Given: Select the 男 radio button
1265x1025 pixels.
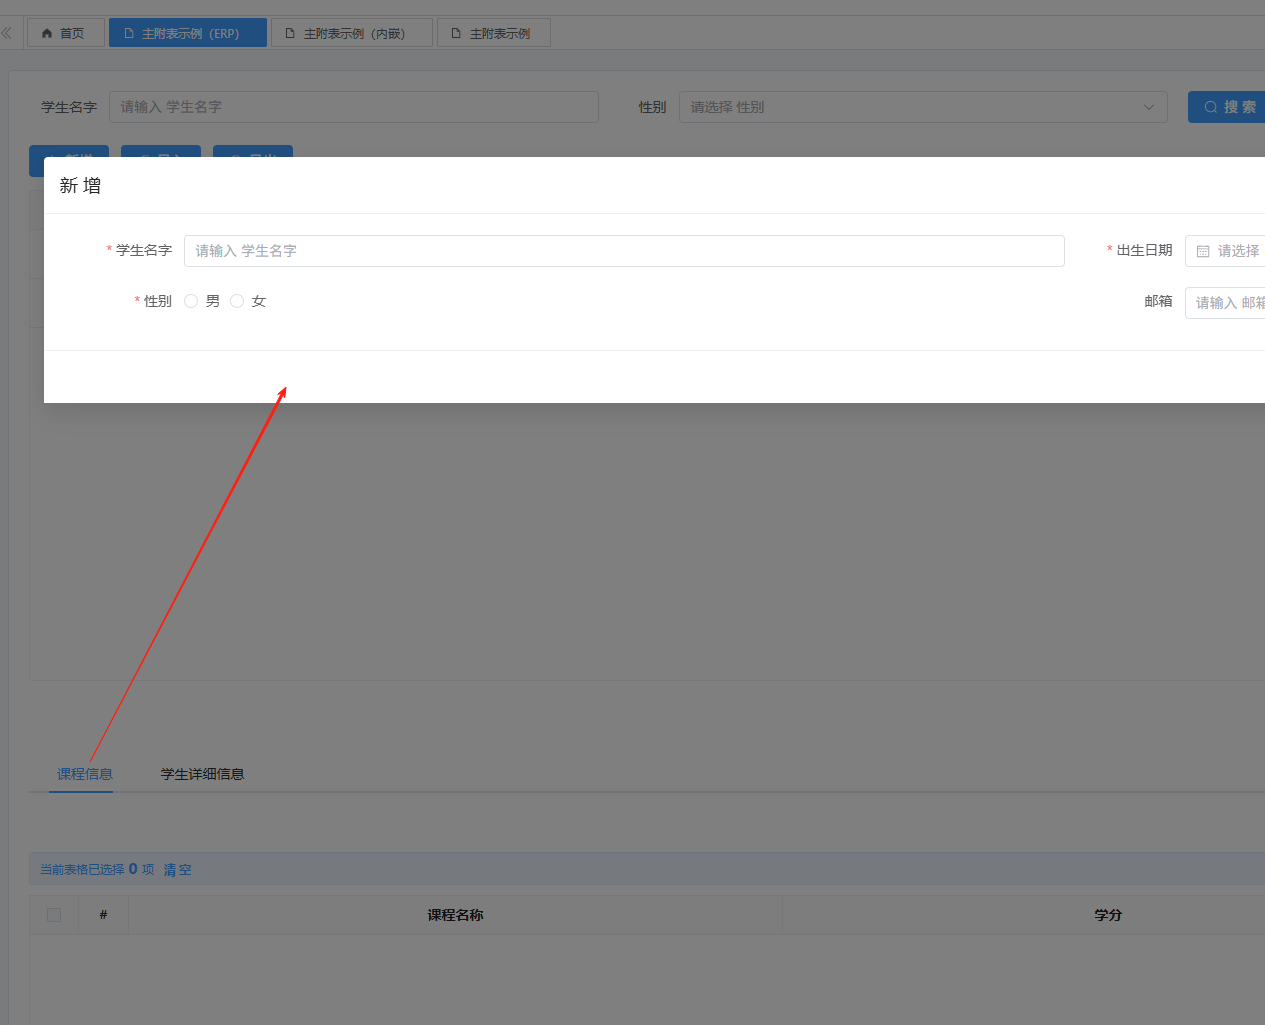Looking at the screenshot, I should 191,301.
